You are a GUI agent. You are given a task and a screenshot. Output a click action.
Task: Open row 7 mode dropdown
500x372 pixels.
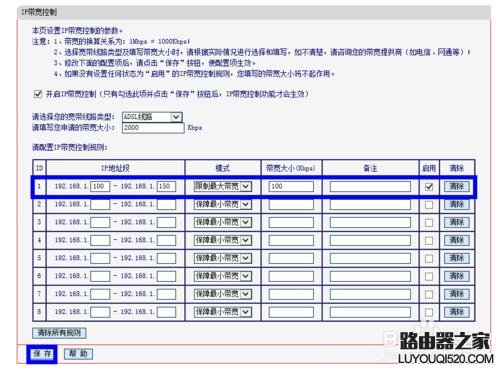(x=222, y=294)
